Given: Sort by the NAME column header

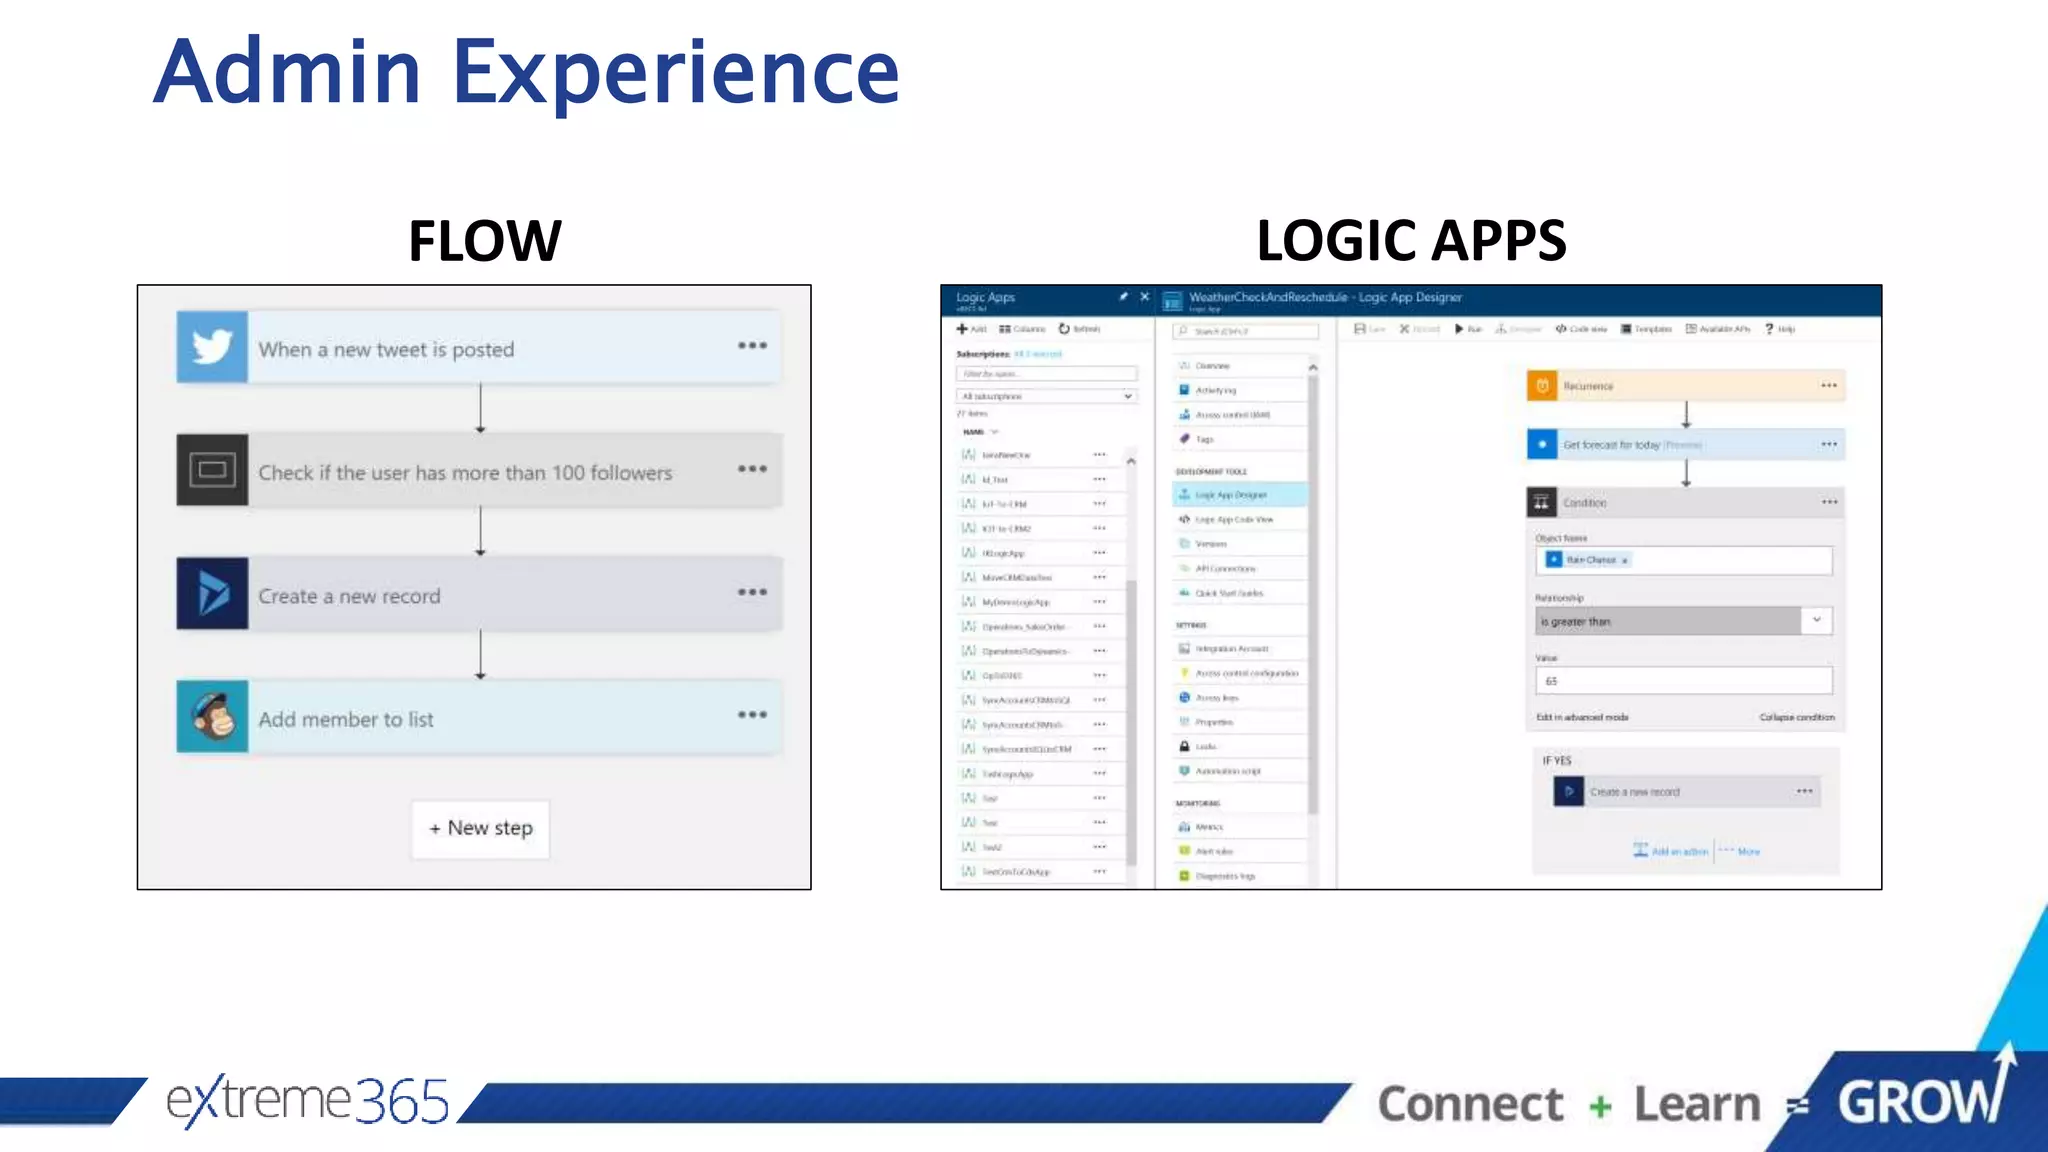Looking at the screenshot, I should (x=975, y=432).
